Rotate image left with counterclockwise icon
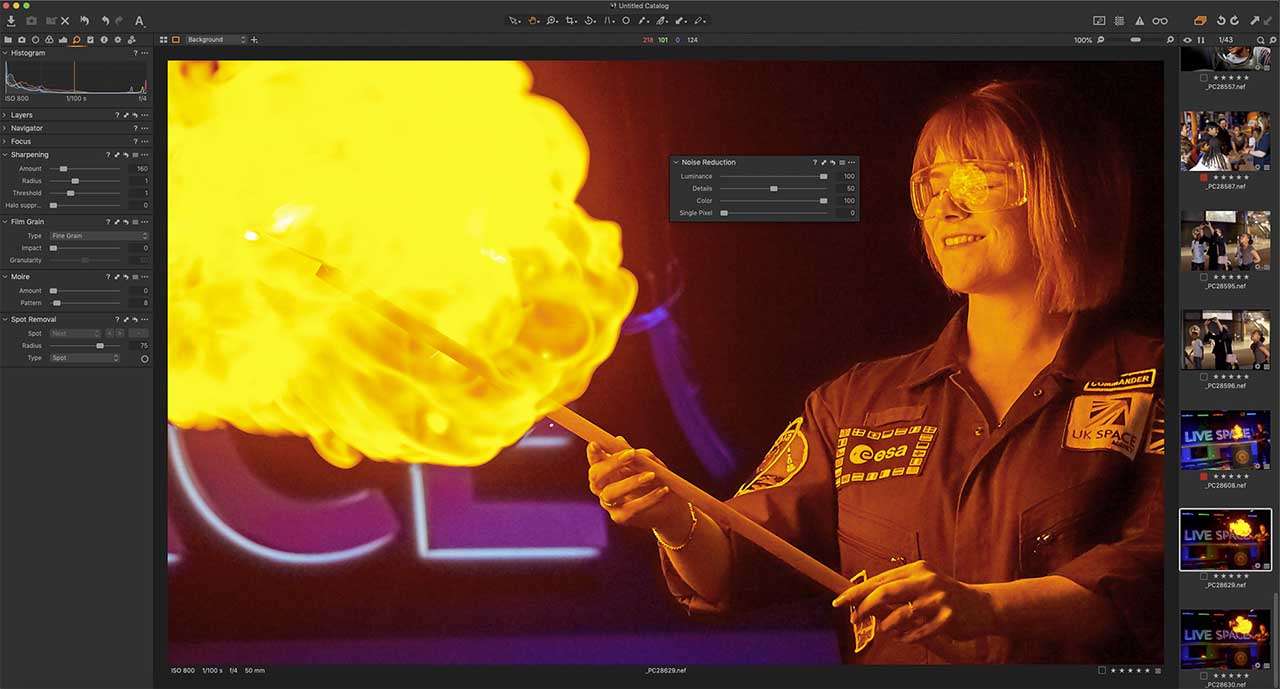 coord(1220,20)
